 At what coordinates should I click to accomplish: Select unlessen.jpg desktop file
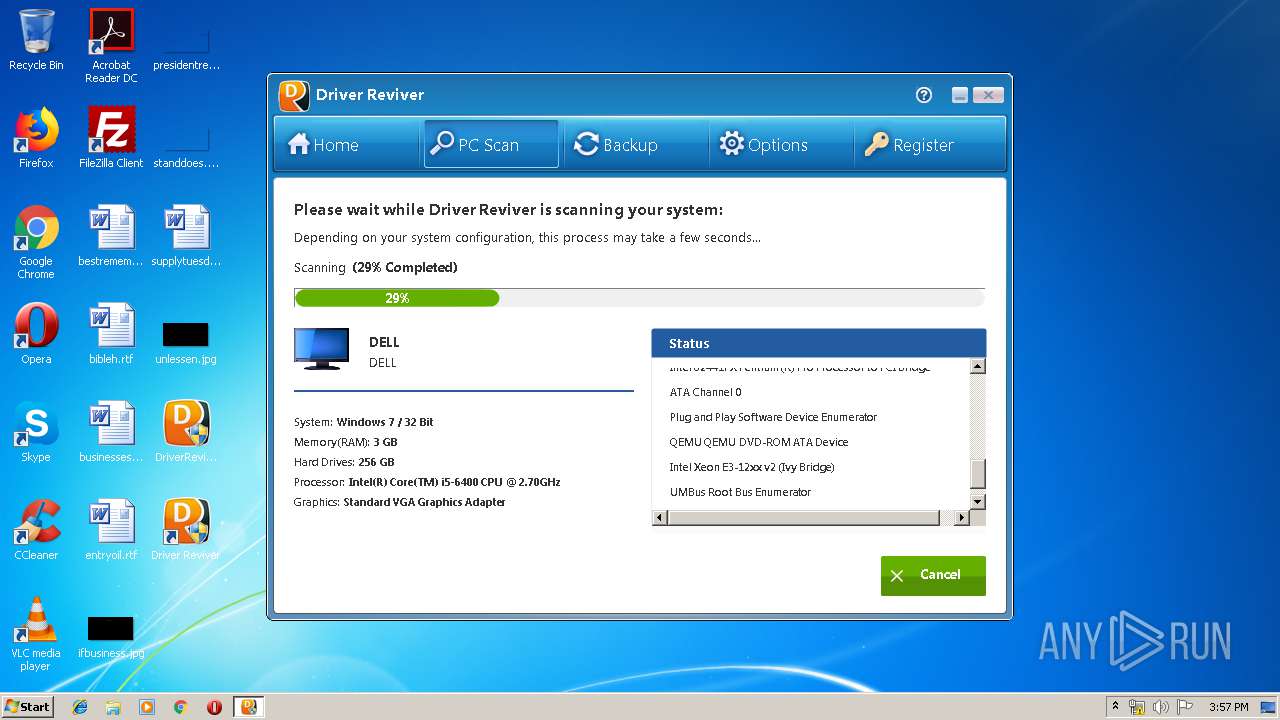pyautogui.click(x=185, y=343)
